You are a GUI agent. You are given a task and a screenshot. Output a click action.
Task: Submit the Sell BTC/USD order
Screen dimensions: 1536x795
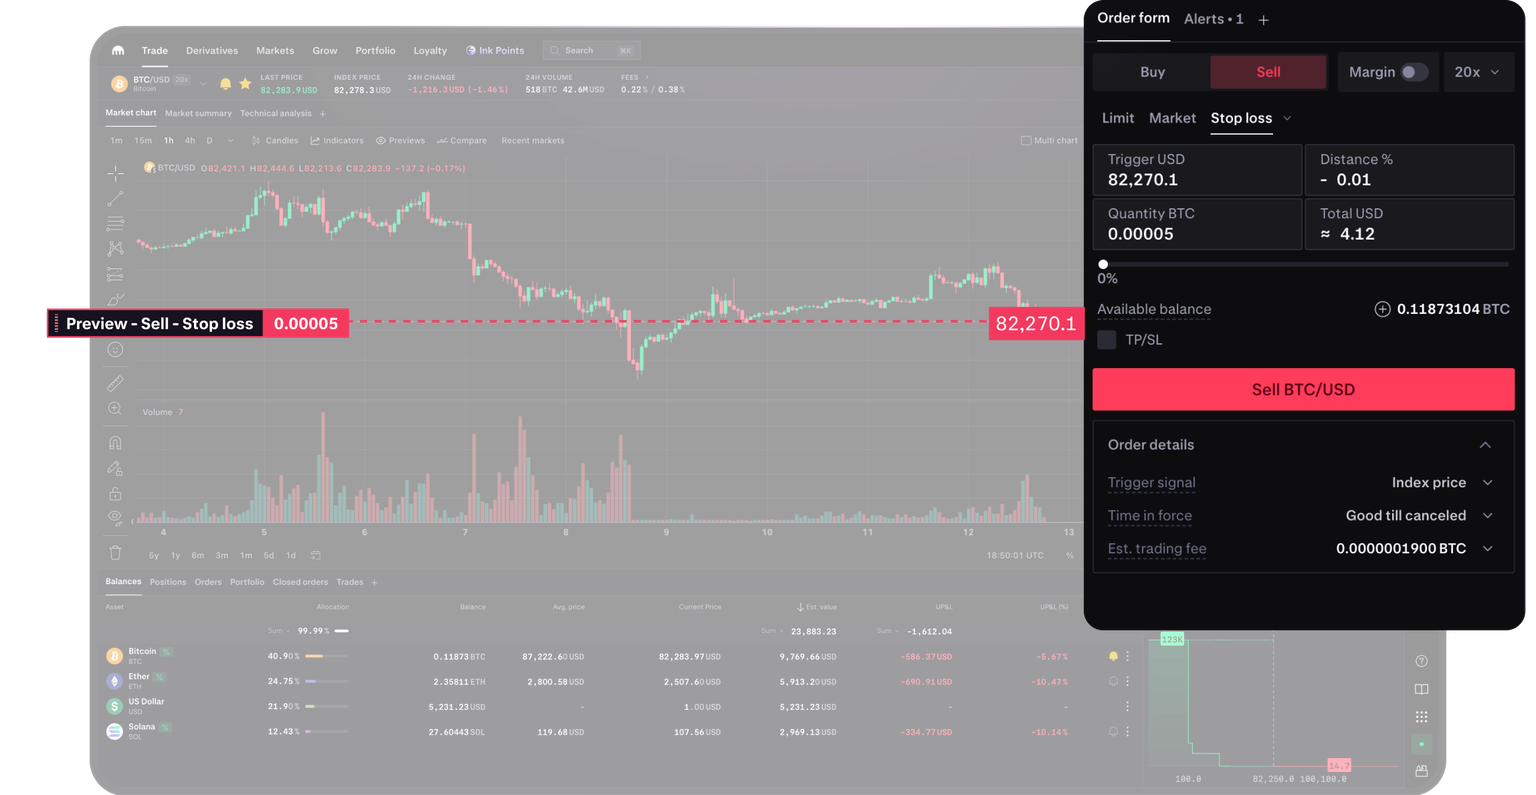tap(1303, 389)
